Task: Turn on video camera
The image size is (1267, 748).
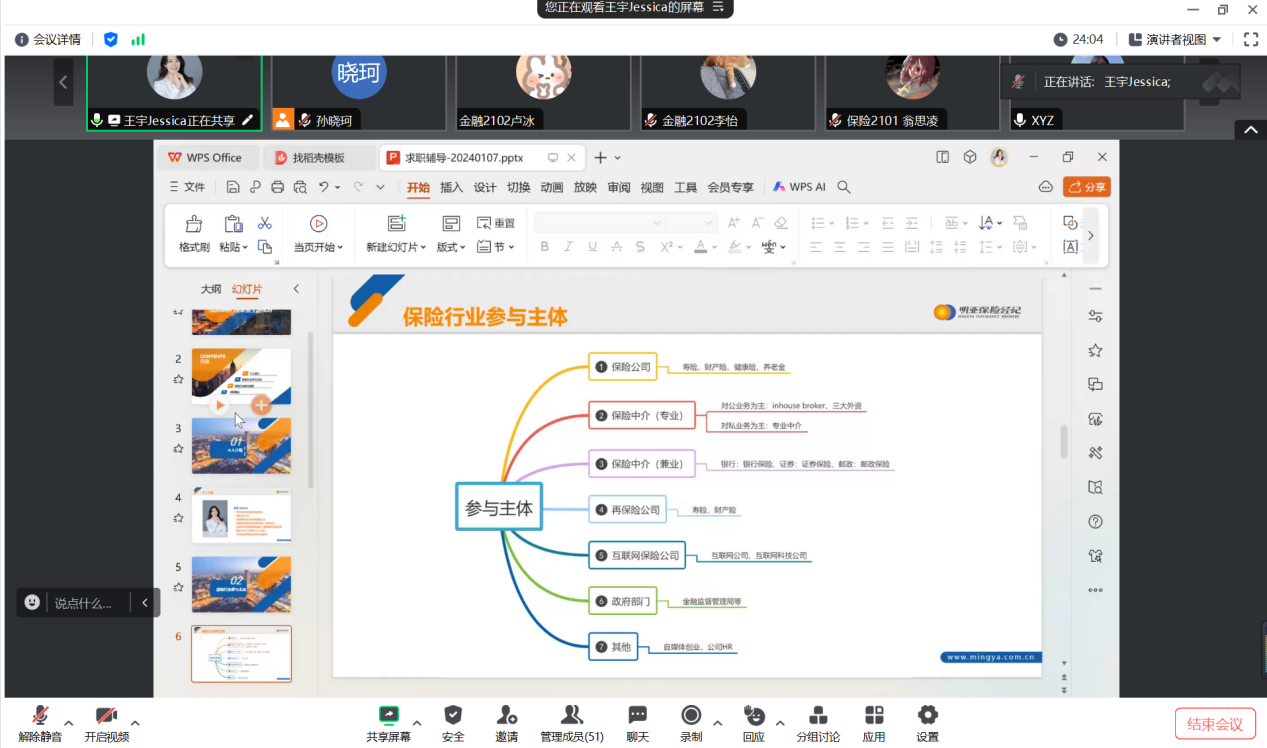Action: click(106, 723)
